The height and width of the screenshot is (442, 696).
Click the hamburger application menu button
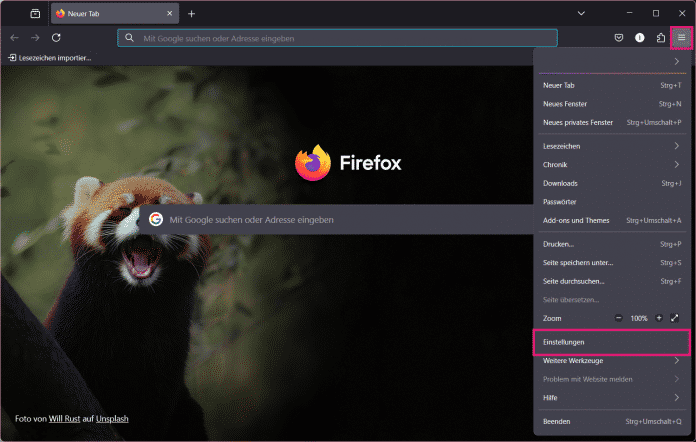(x=682, y=37)
